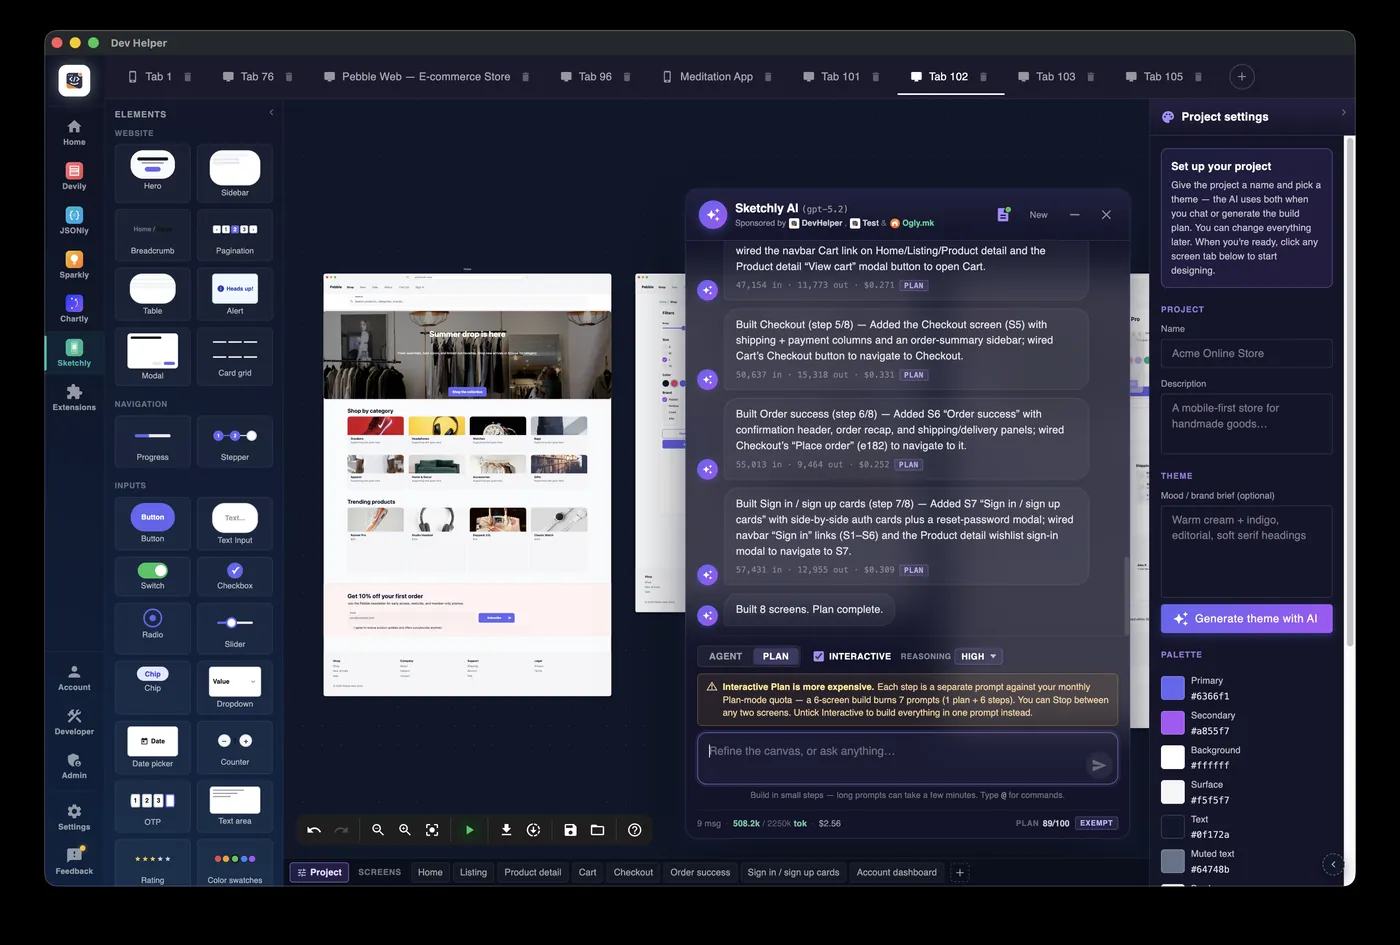
Task: Switch chat mode to Agent
Action: (726, 656)
